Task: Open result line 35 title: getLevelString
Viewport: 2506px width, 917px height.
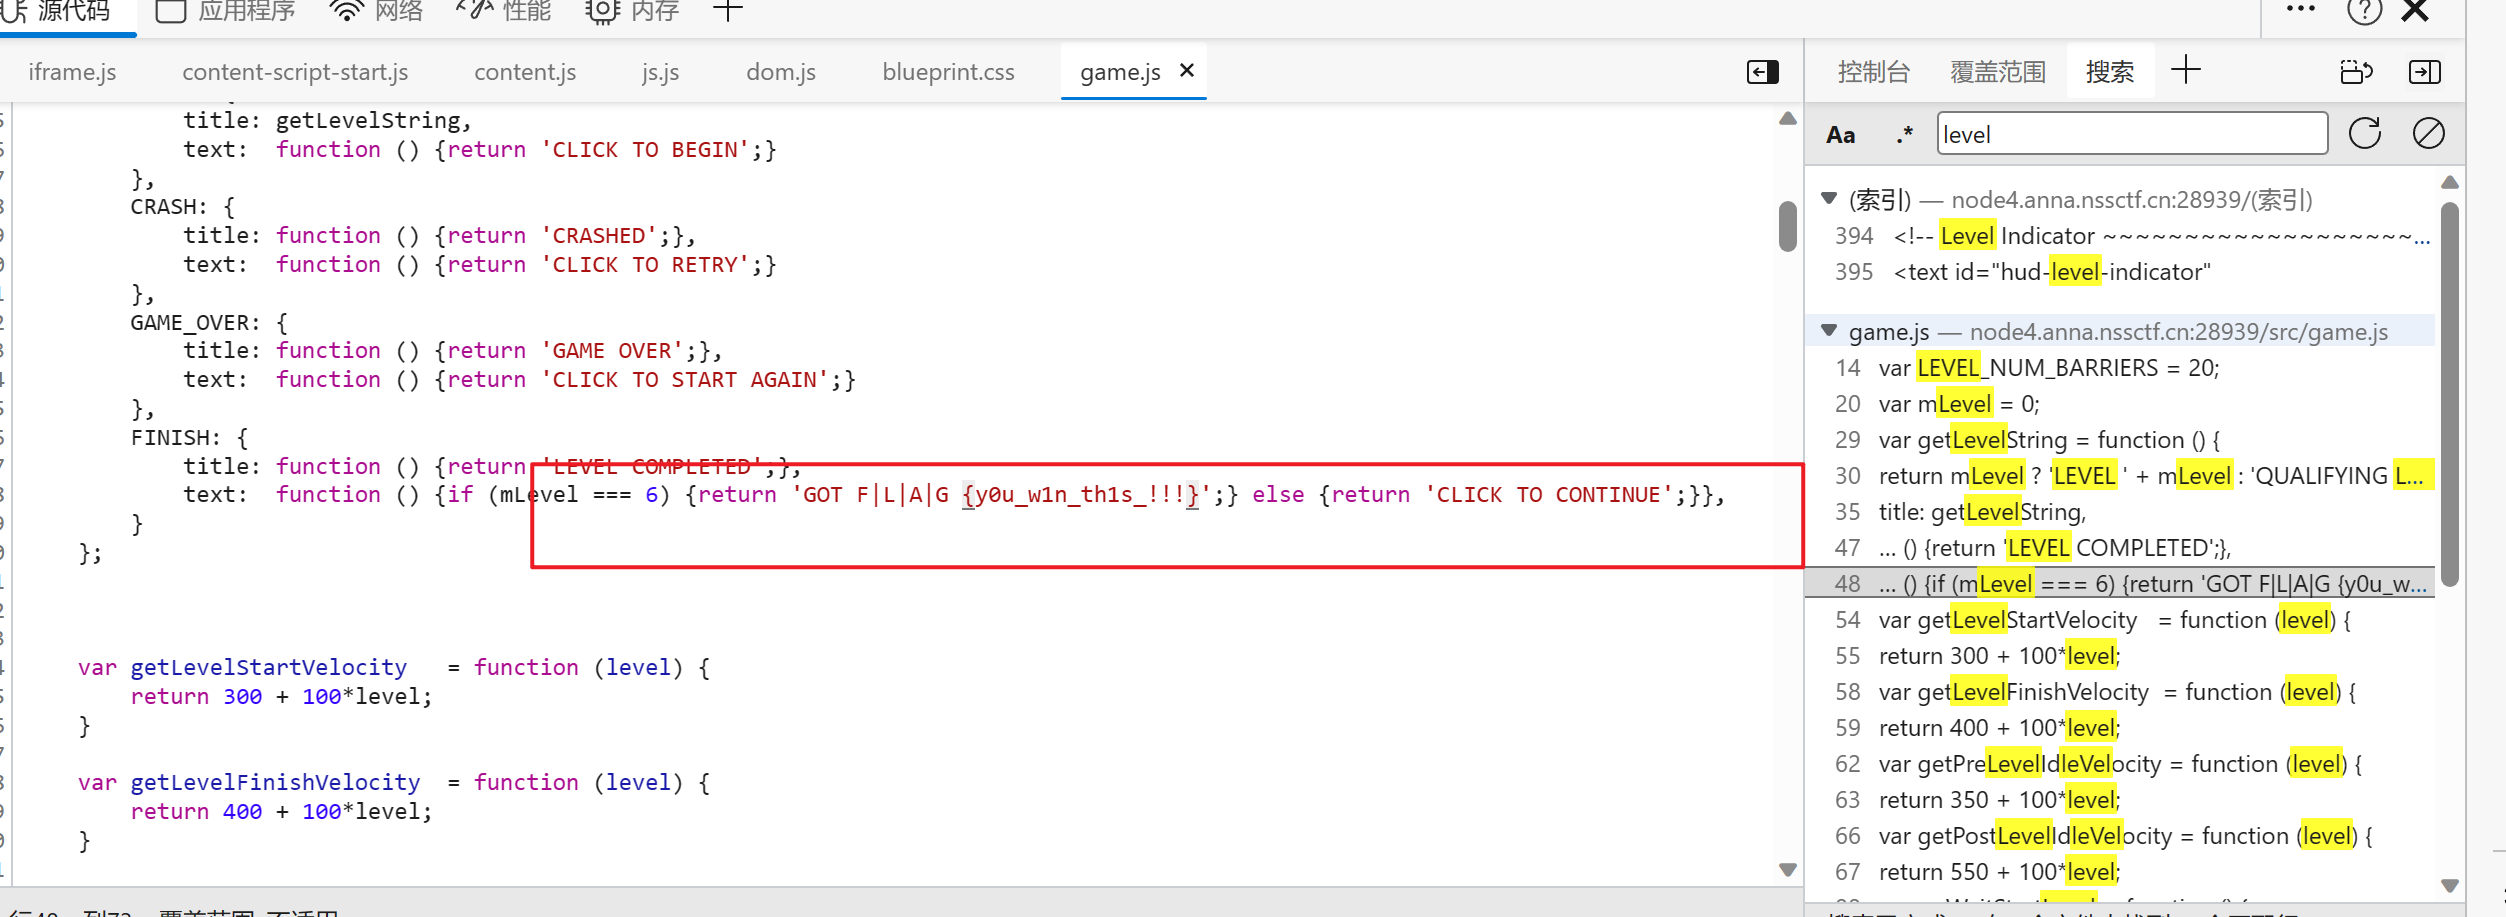Action: (x=2120, y=512)
